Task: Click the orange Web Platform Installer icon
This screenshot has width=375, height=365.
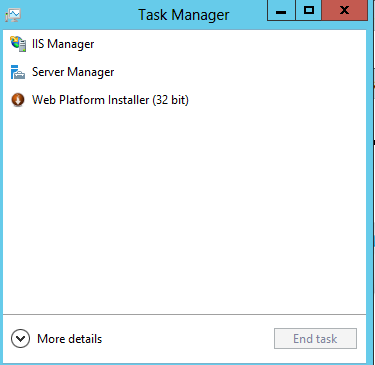Action: coord(18,100)
